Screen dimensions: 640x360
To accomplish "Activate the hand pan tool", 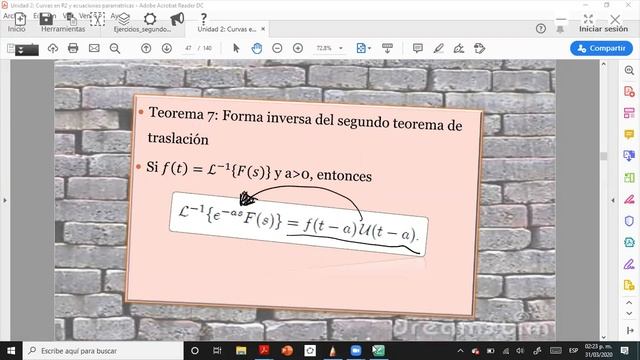I will [257, 48].
